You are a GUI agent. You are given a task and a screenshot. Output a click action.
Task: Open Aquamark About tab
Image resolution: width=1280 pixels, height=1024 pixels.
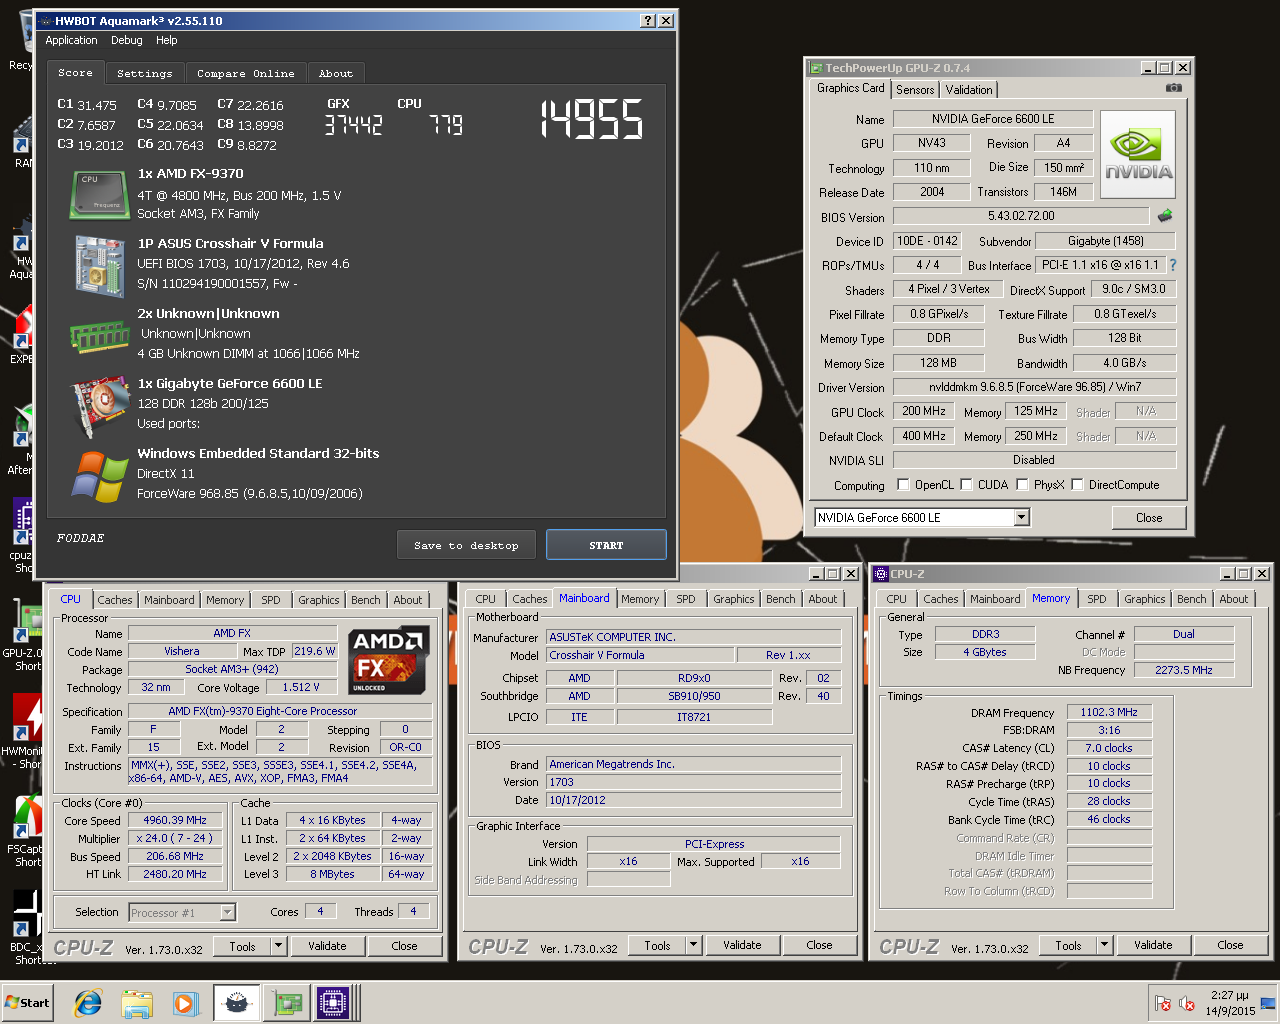pos(336,73)
